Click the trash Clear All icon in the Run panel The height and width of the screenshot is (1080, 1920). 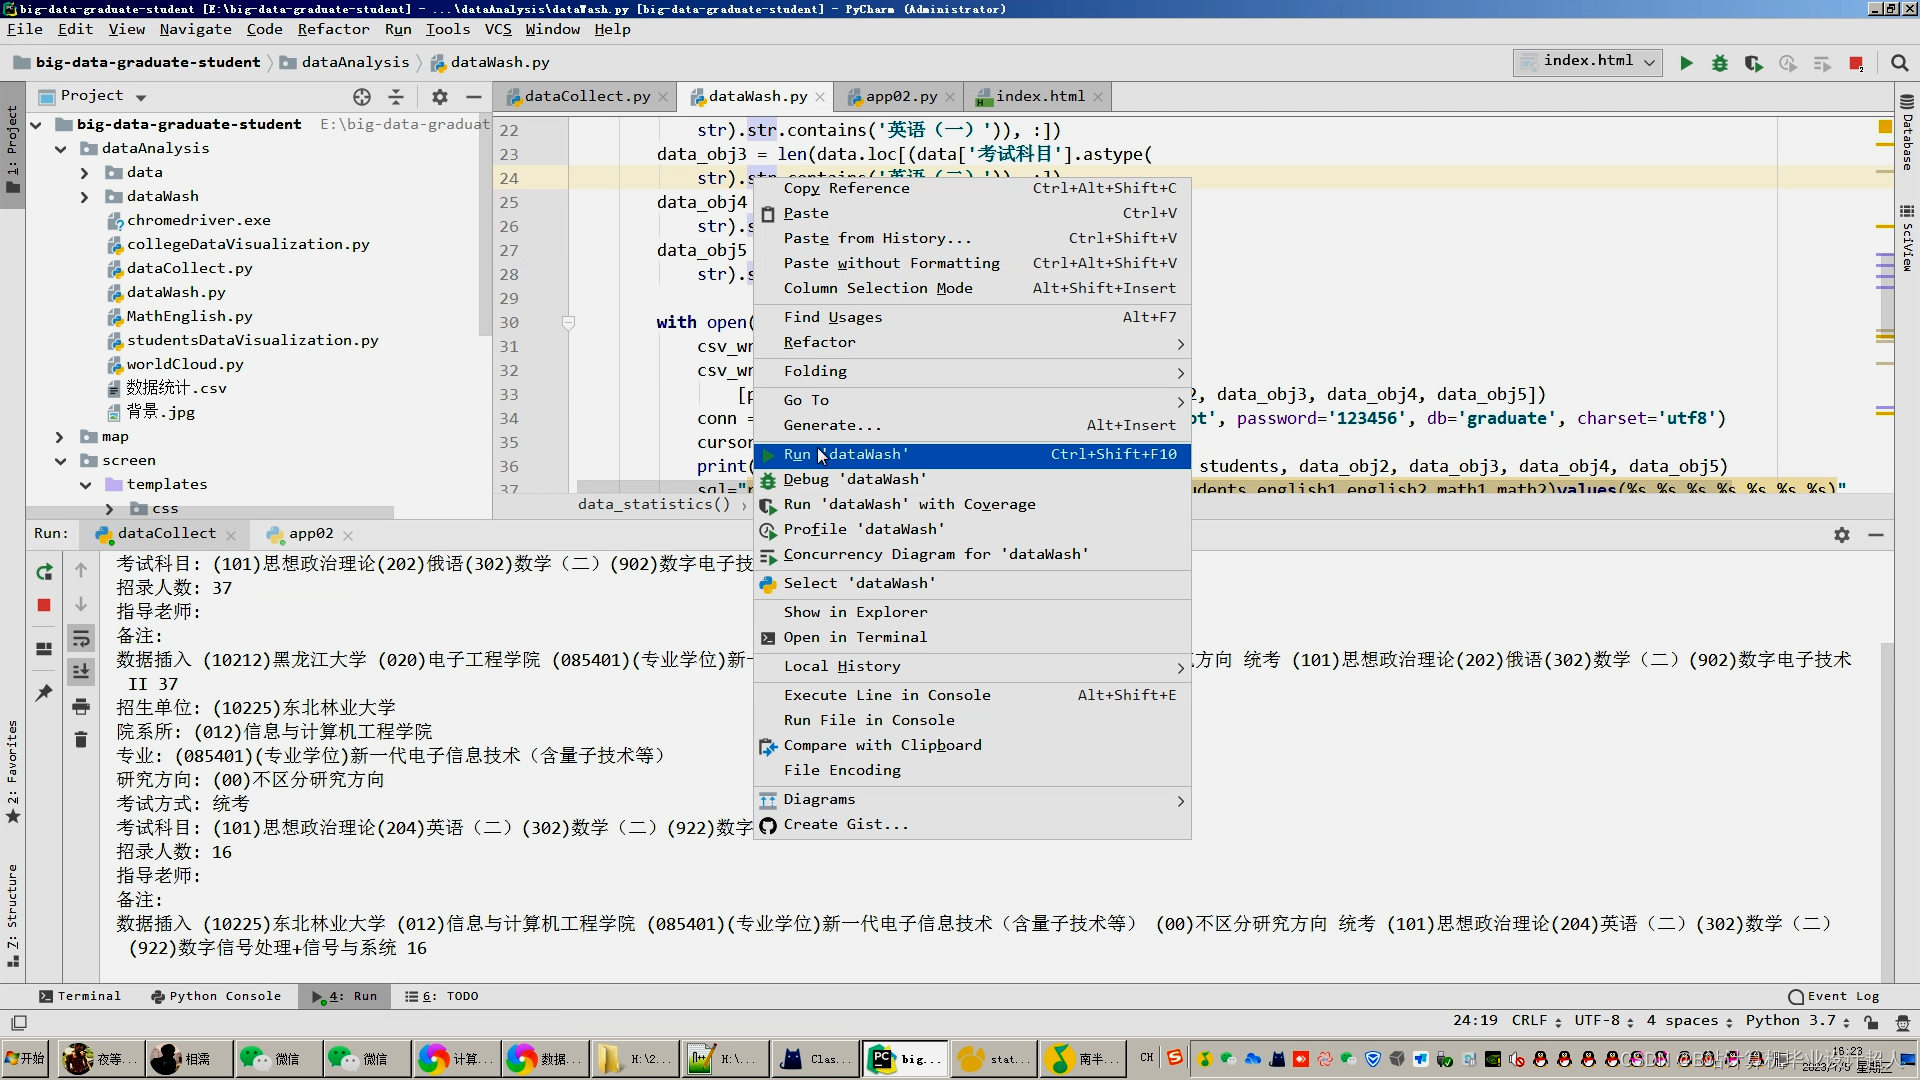(81, 739)
